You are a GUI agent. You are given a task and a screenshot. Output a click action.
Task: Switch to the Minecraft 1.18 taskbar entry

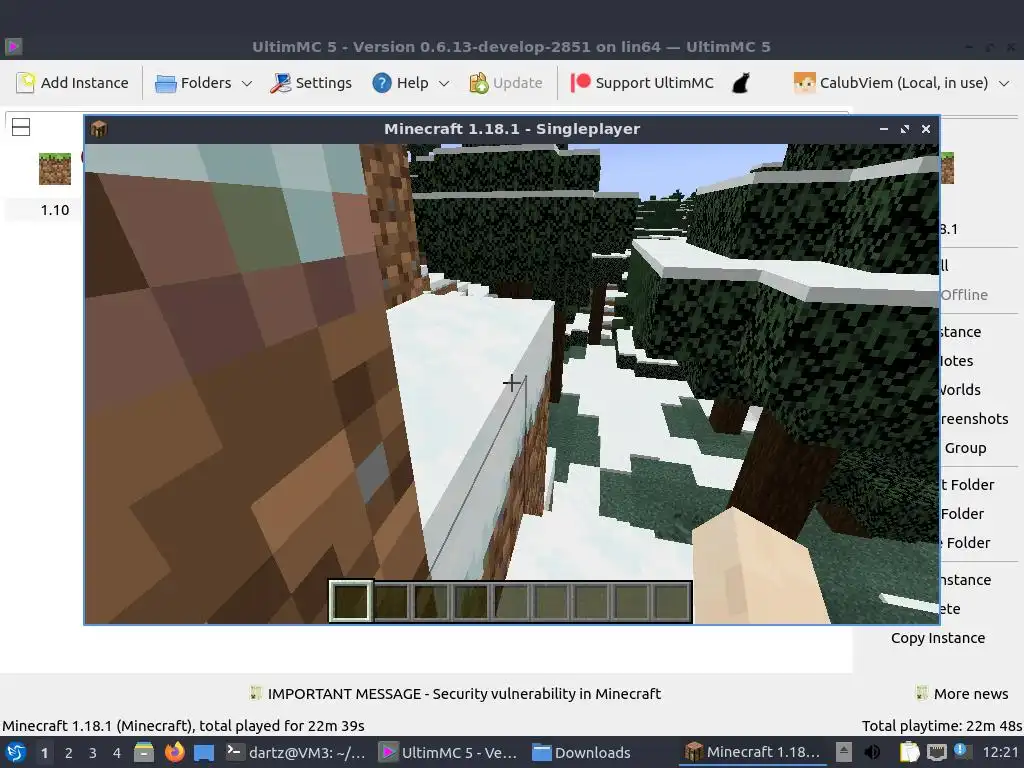point(752,752)
